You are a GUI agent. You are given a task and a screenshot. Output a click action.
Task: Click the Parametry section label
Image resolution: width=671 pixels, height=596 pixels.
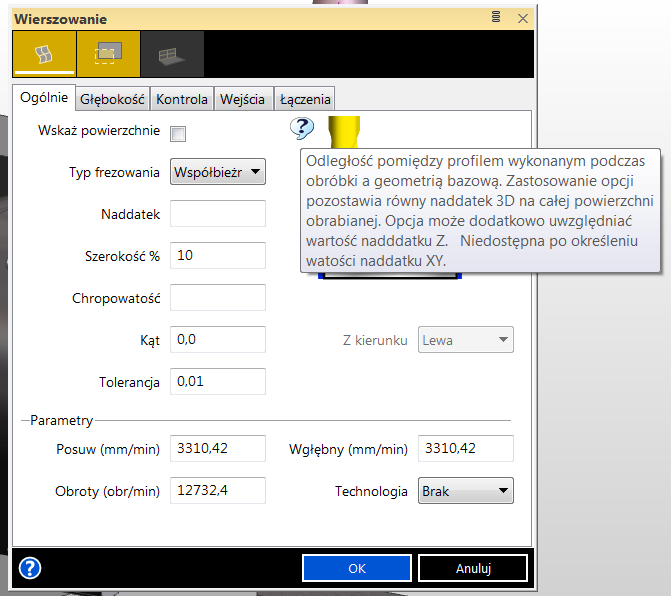62,420
